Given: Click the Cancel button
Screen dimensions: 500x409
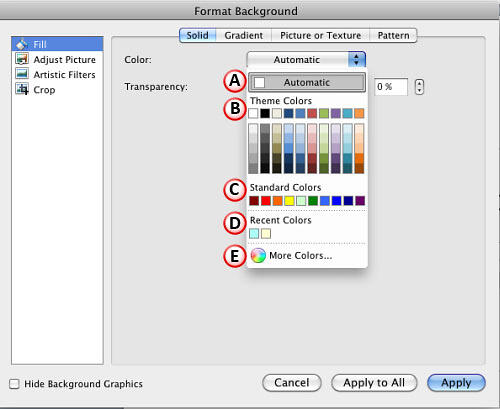Looking at the screenshot, I should point(292,383).
